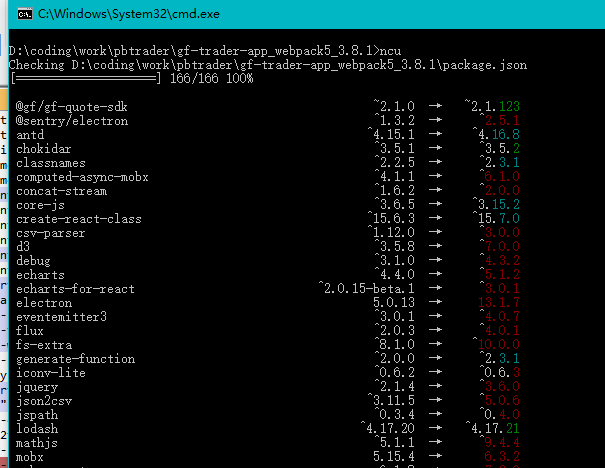605x468 pixels.
Task: Click the Checking package.json path line
Action: click(268, 65)
